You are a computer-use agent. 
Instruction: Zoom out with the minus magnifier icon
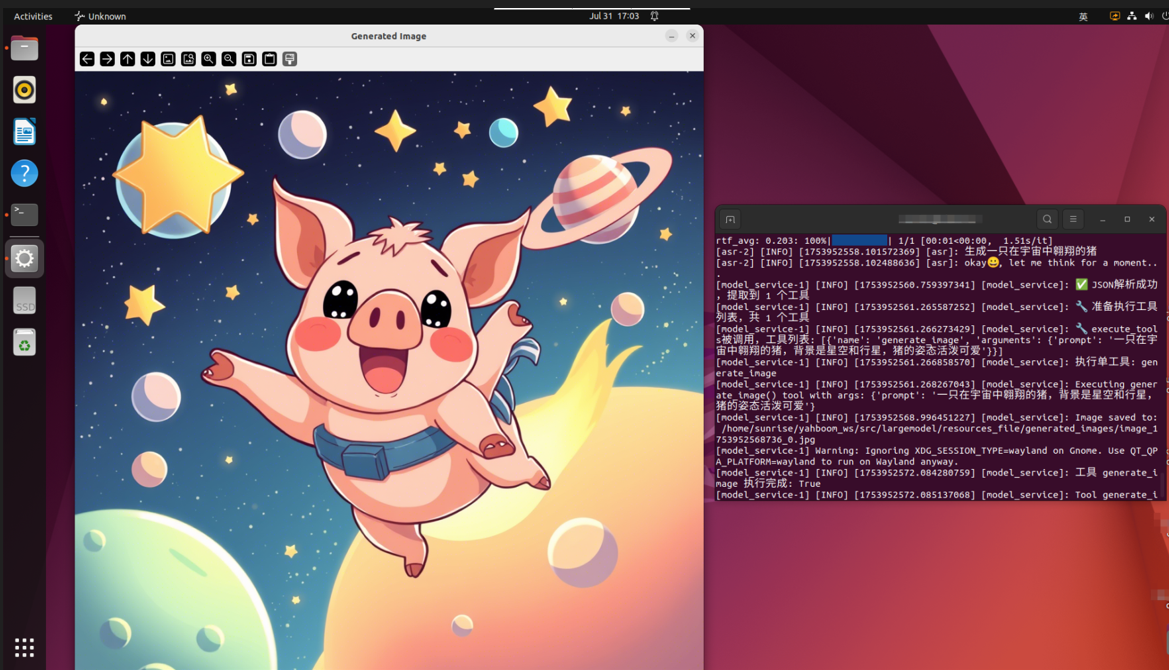229,59
